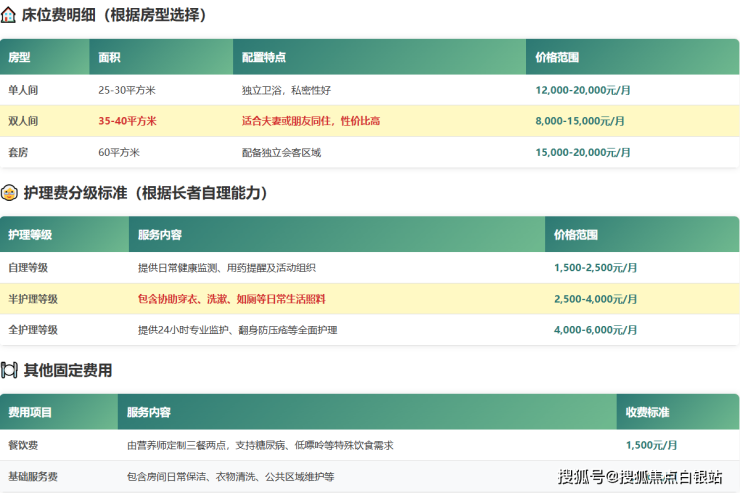This screenshot has height=493, width=740.
Task: Click the 全护理等级 row label
Action: coord(33,330)
